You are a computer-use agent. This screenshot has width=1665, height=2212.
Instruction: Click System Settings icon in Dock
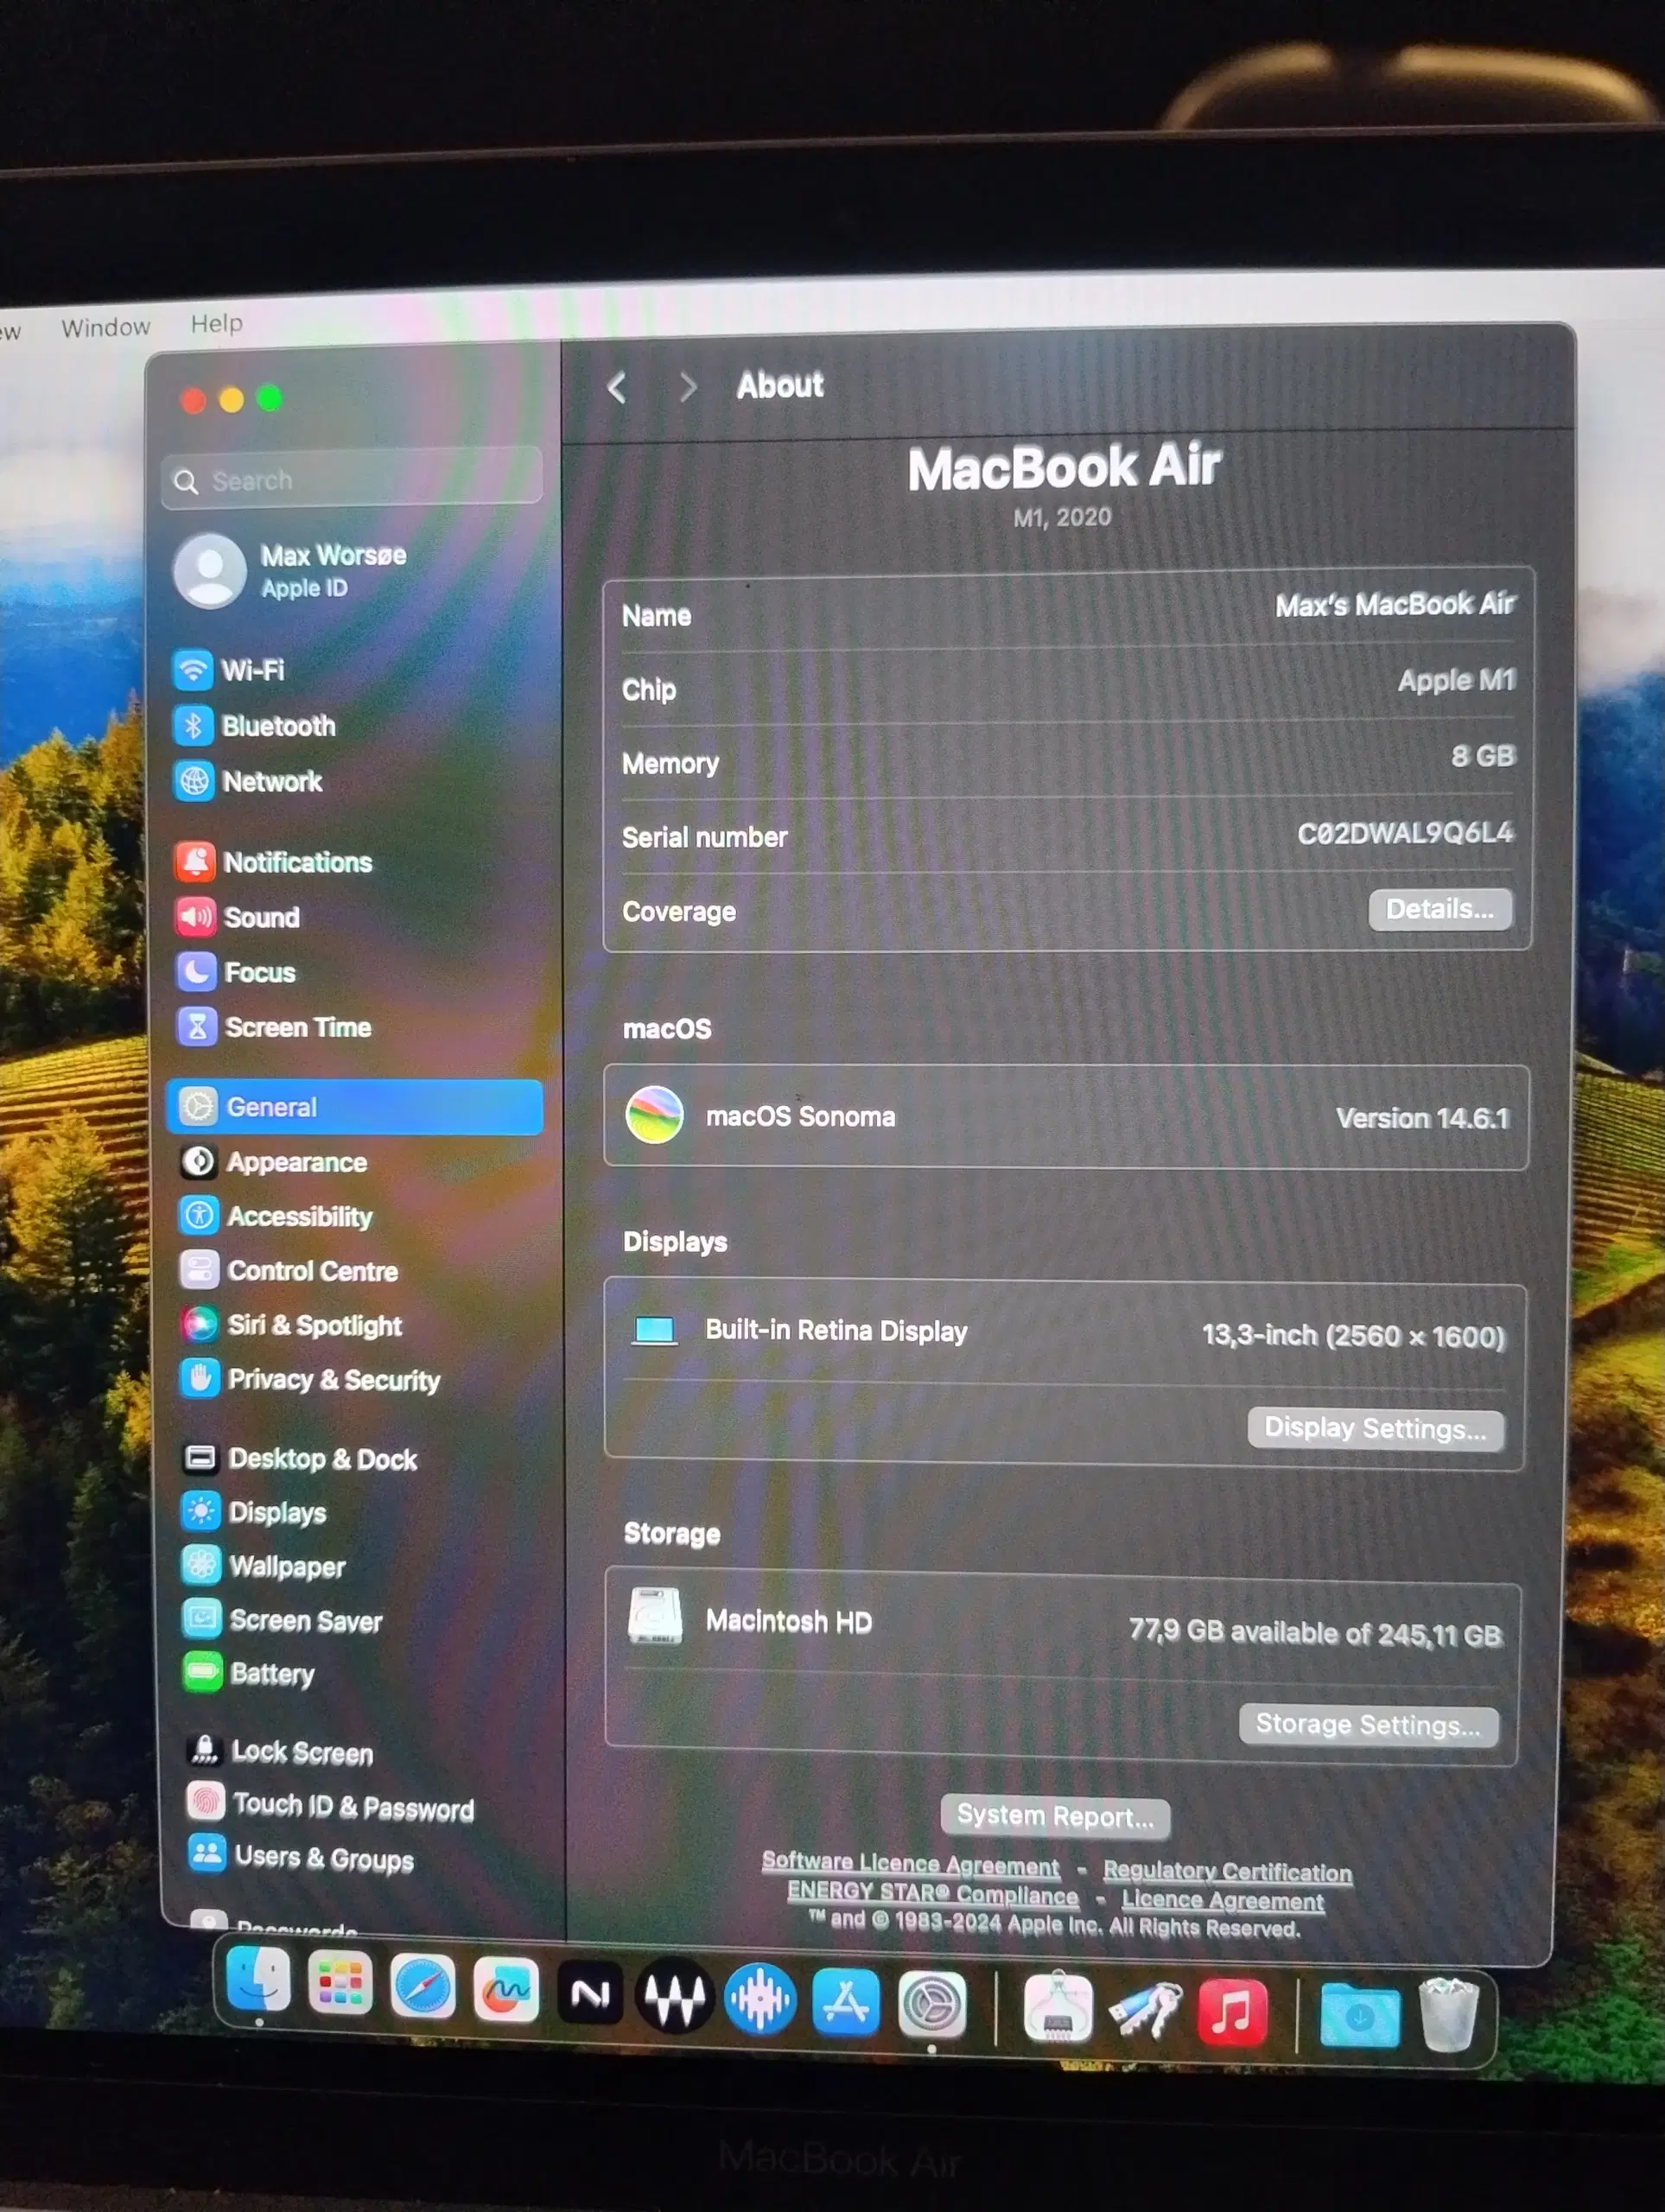pos(932,2006)
